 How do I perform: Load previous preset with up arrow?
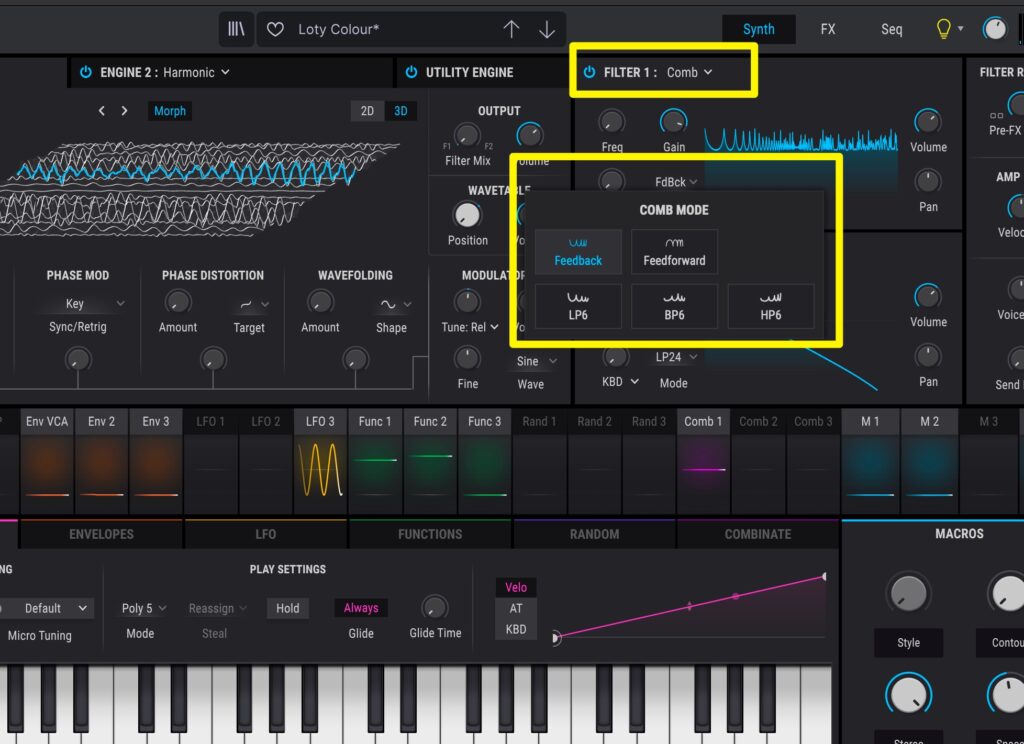tap(511, 29)
